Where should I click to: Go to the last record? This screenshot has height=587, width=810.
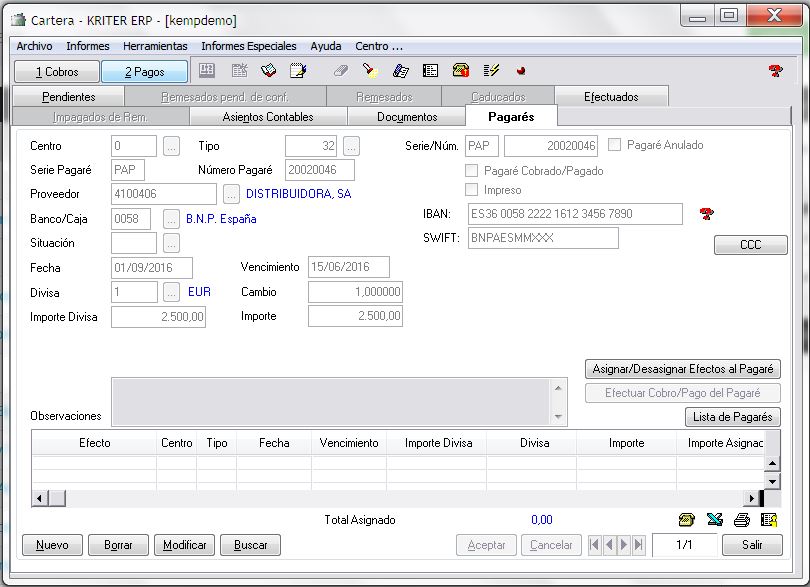pos(639,545)
